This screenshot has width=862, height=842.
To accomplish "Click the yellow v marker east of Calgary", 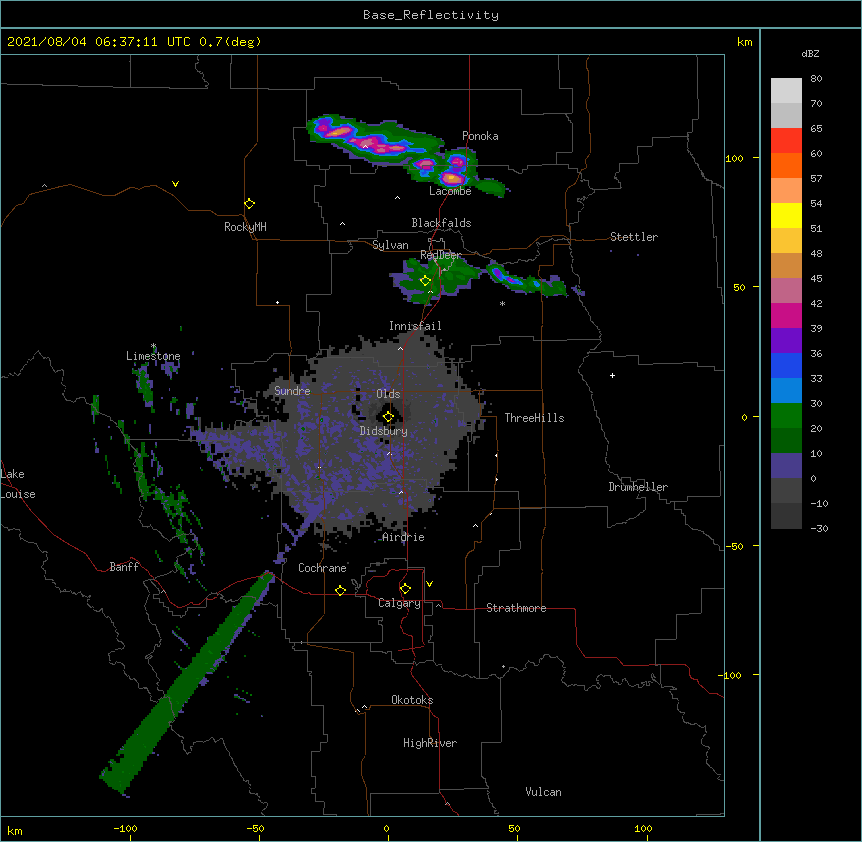I will click(429, 584).
